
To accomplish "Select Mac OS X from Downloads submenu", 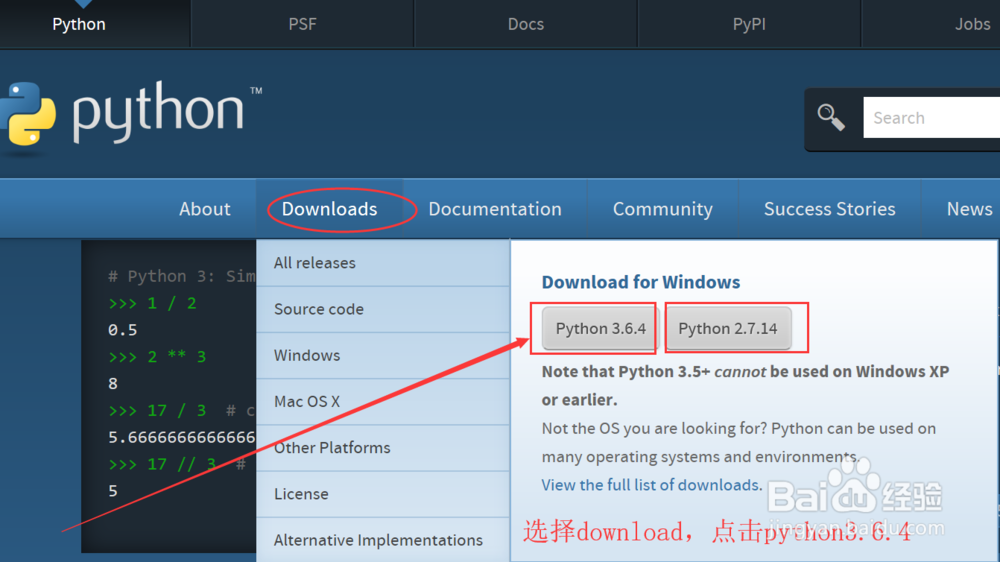I will [x=383, y=402].
